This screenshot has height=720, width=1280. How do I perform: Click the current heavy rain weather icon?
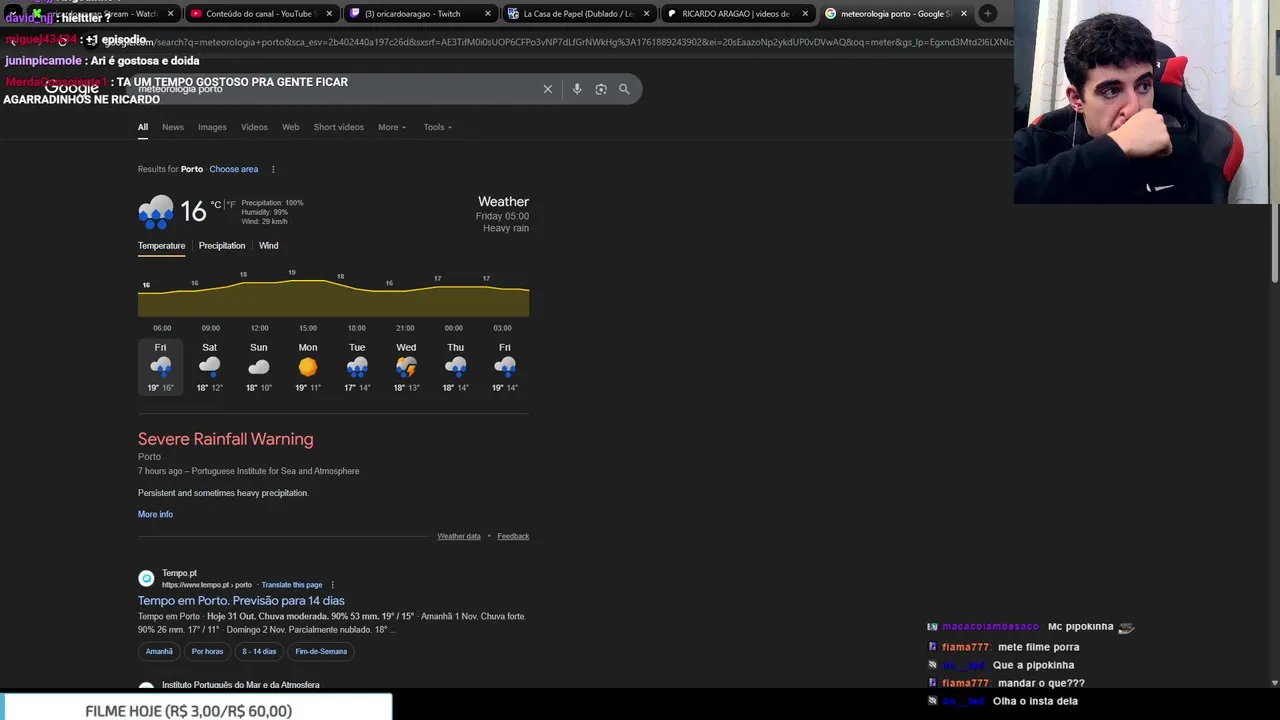(x=156, y=212)
